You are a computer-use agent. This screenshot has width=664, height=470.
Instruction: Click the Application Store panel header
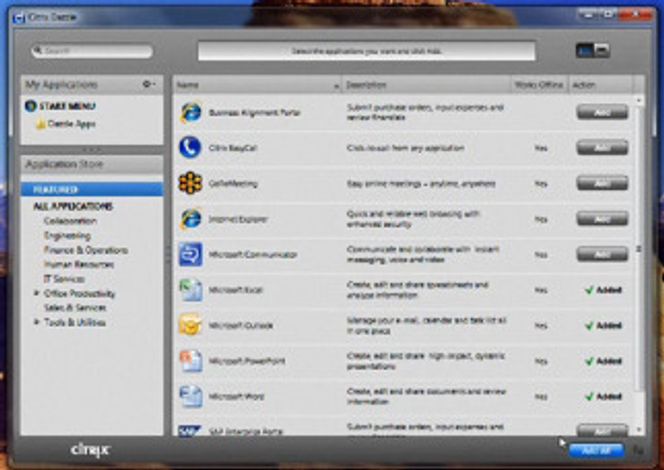92,164
